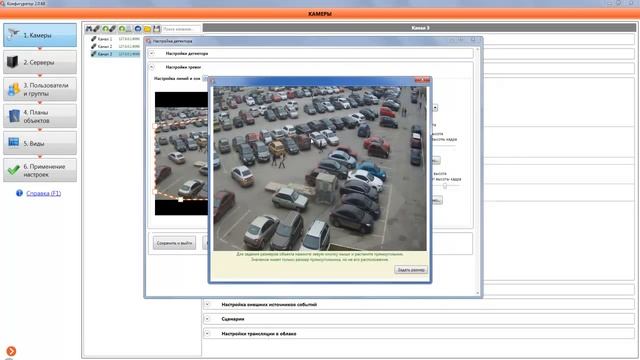Click the yellow folder toolbar icon
The image size is (640, 360).
click(x=147, y=29)
